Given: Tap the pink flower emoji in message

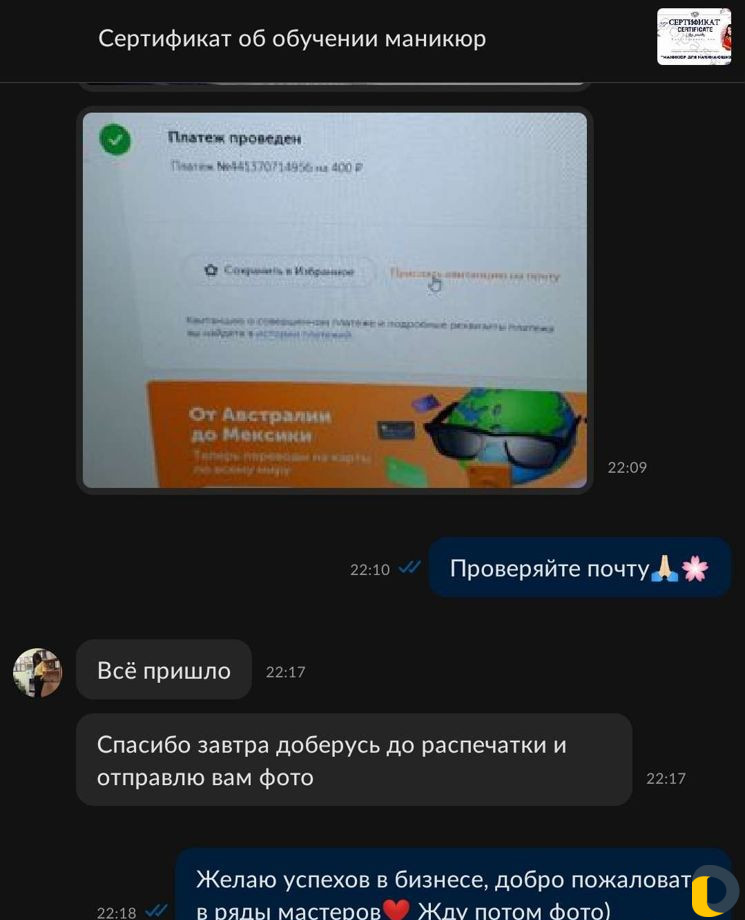Looking at the screenshot, I should tap(695, 568).
